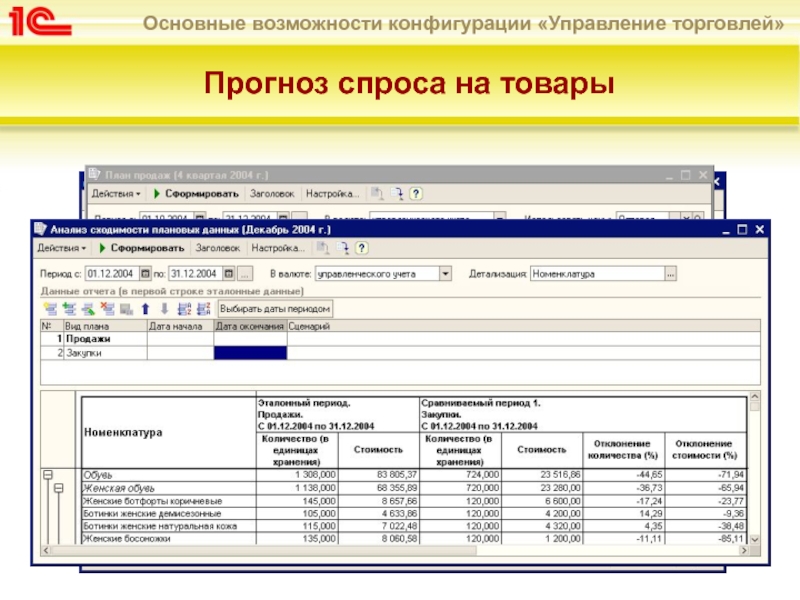Viewport: 800px width, 600px height.
Task: Collapse the Женская обувь subgroup
Action: click(x=59, y=487)
